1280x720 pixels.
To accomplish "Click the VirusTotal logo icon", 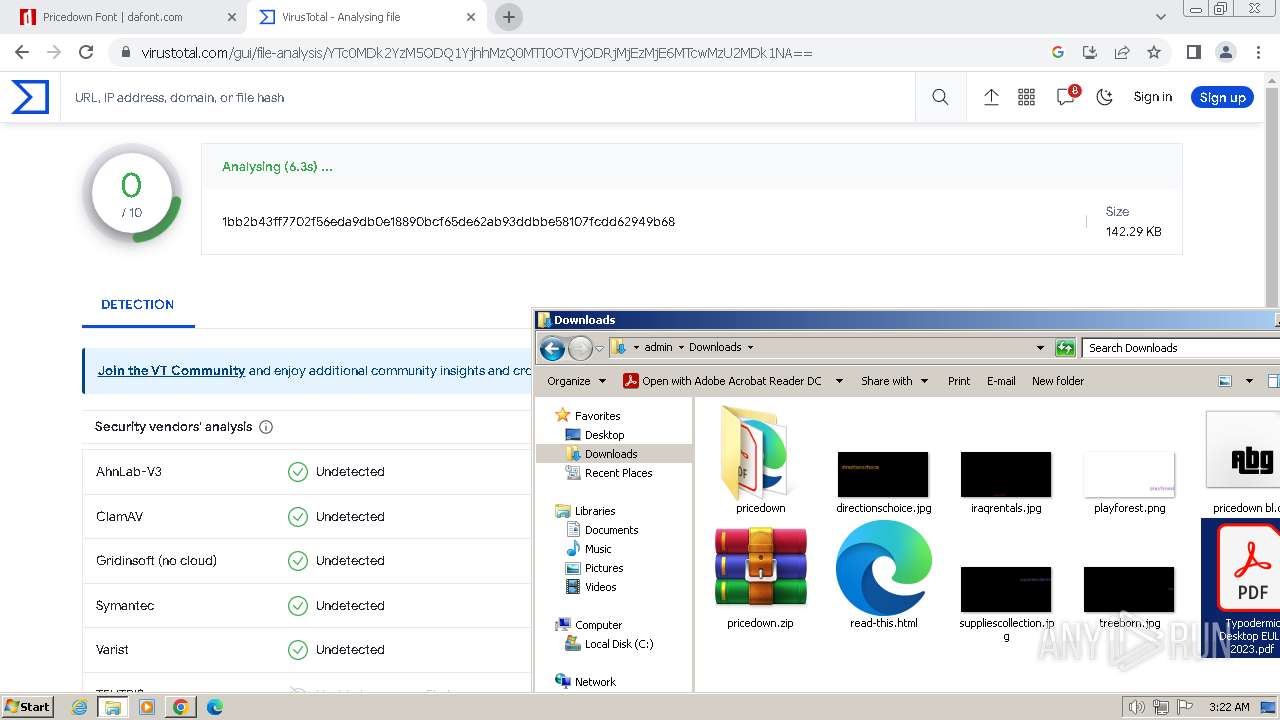I will [30, 97].
